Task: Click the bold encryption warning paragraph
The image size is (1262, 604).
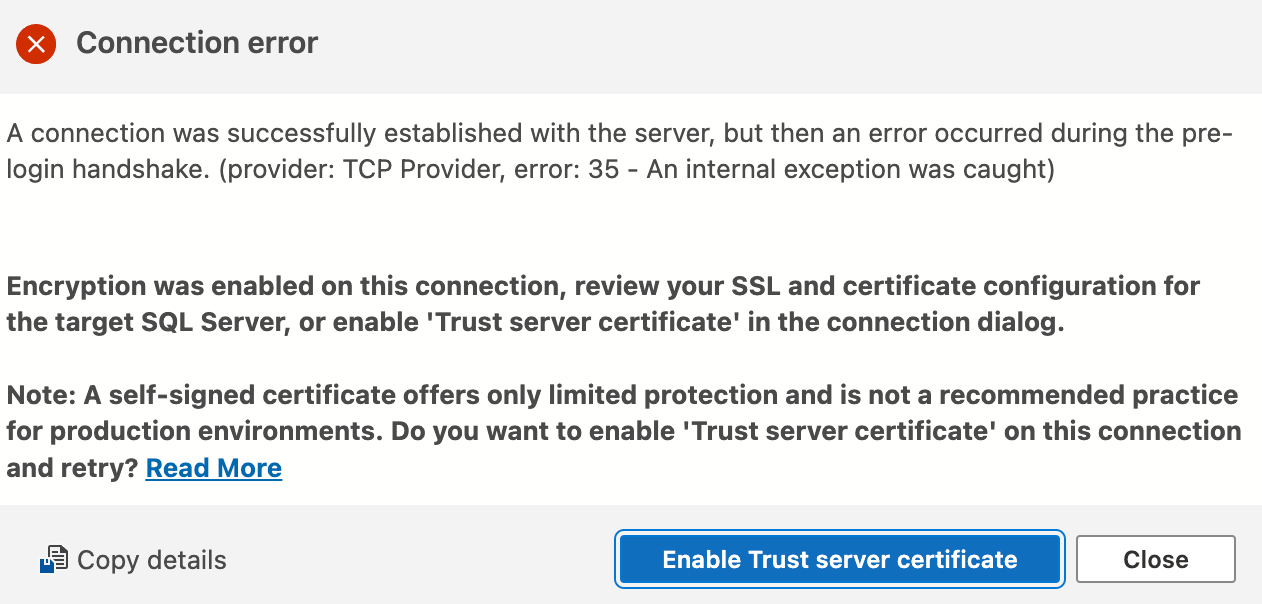Action: [x=600, y=303]
